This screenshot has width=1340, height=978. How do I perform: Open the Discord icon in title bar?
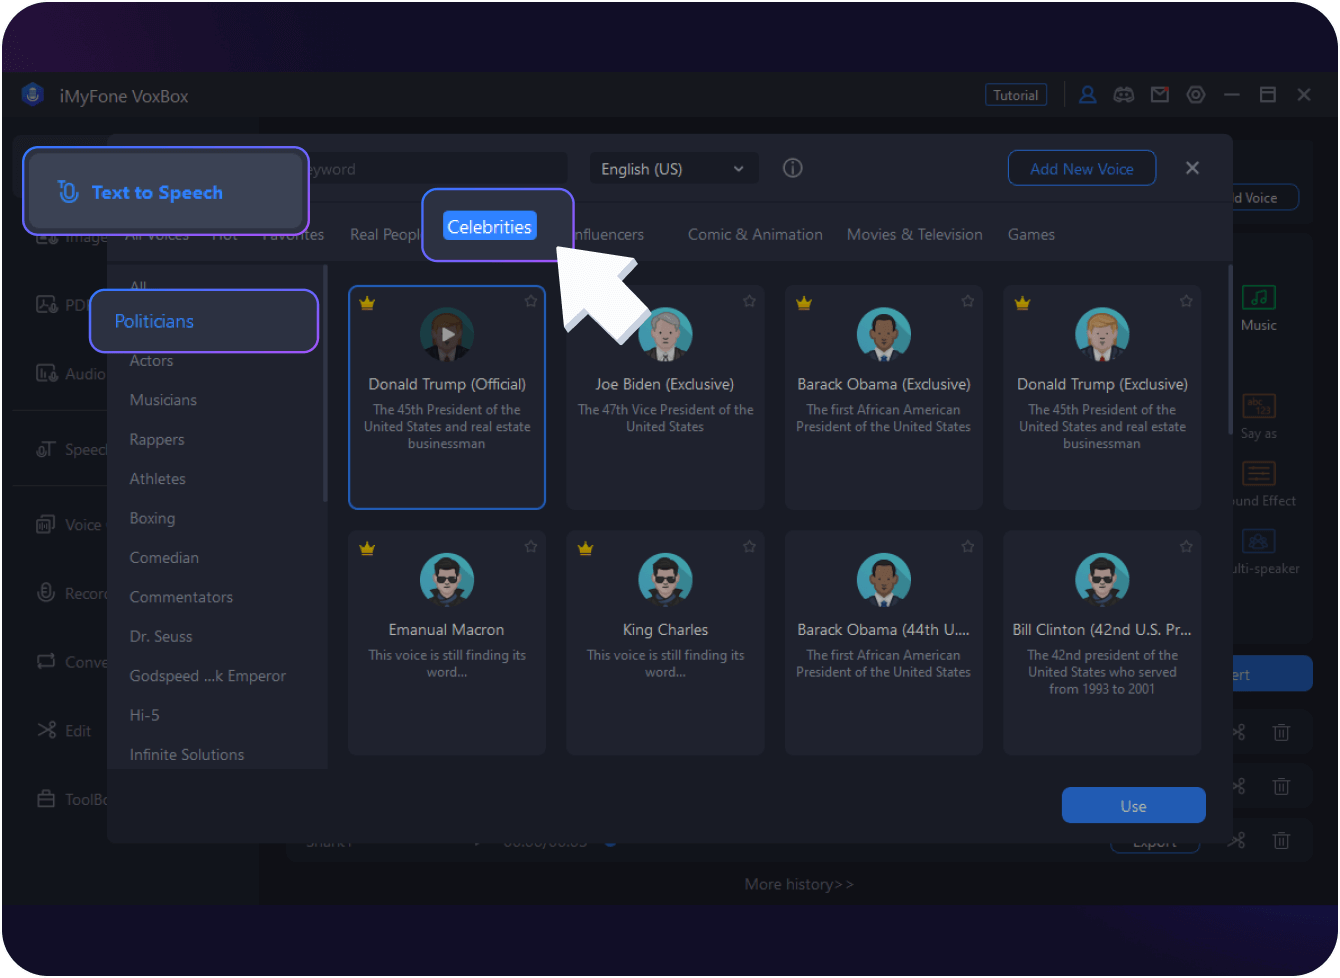1124,95
